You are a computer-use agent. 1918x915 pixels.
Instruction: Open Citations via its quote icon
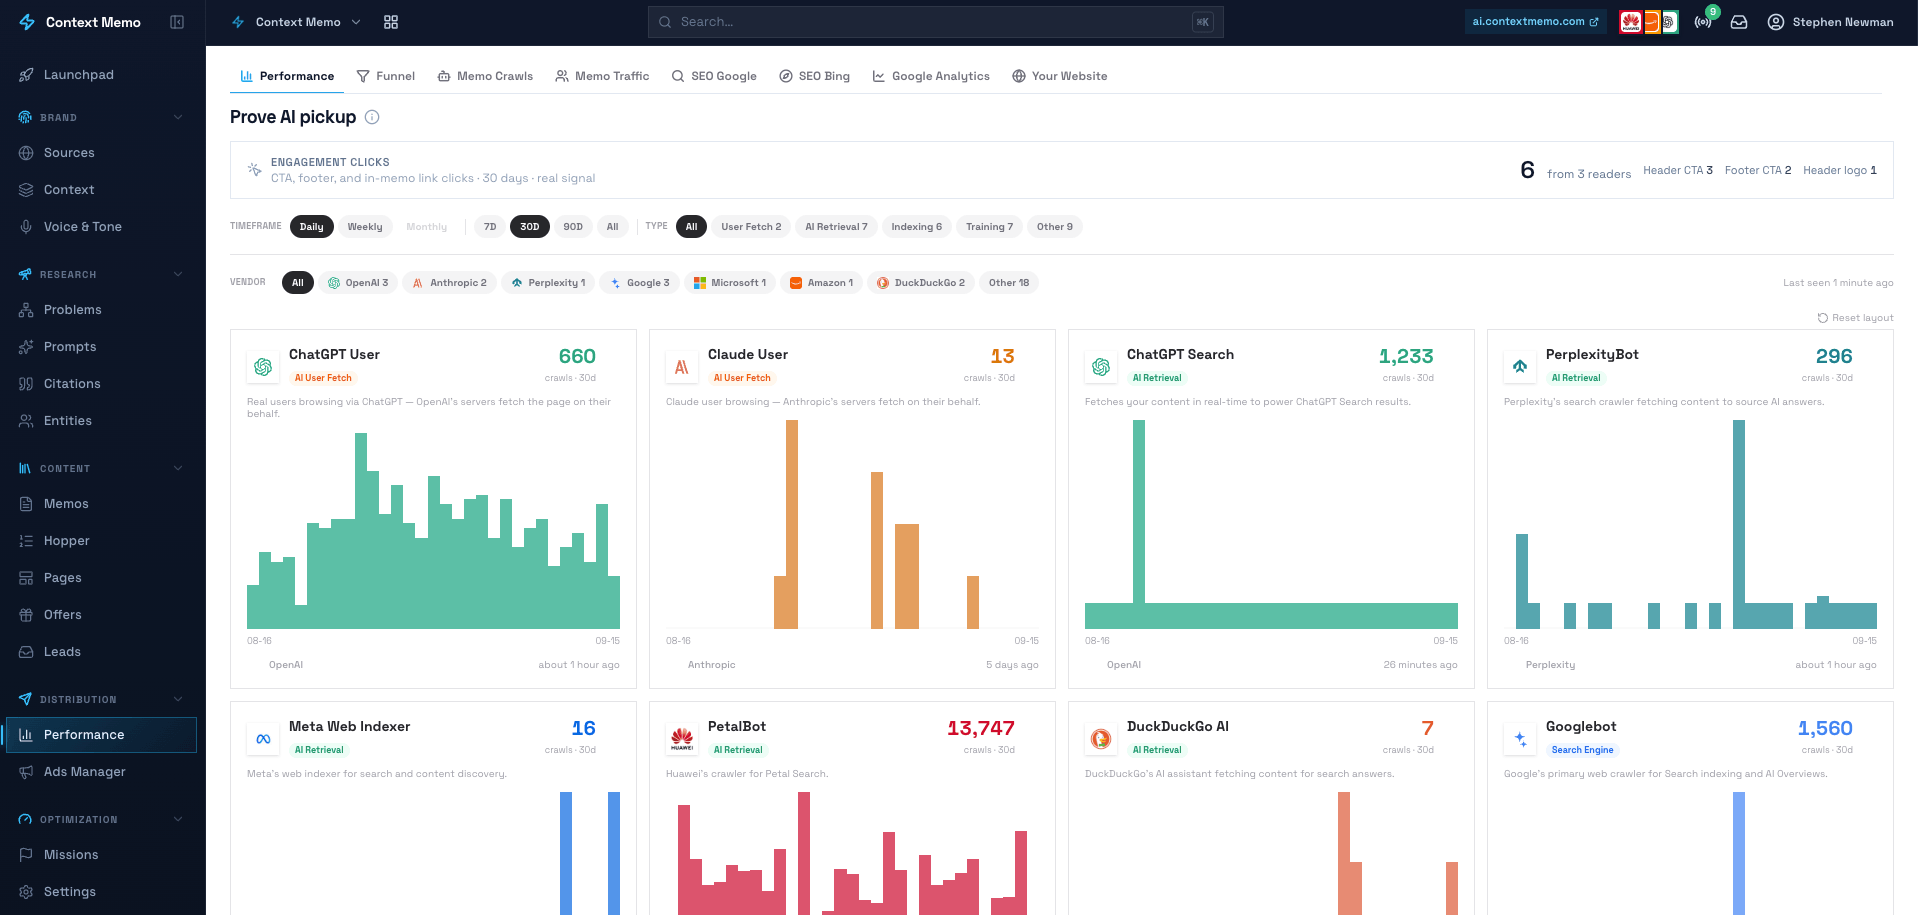point(26,384)
